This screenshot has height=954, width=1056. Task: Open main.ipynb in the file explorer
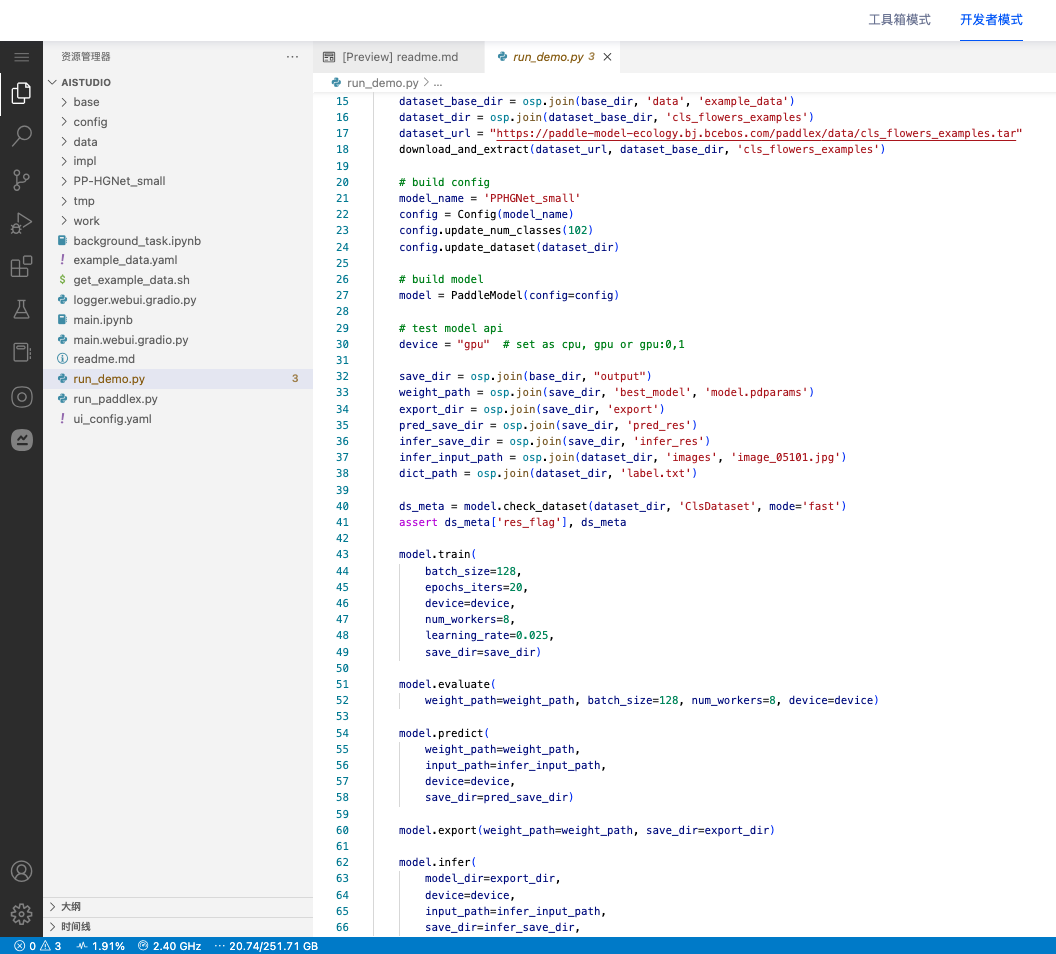tap(102, 320)
